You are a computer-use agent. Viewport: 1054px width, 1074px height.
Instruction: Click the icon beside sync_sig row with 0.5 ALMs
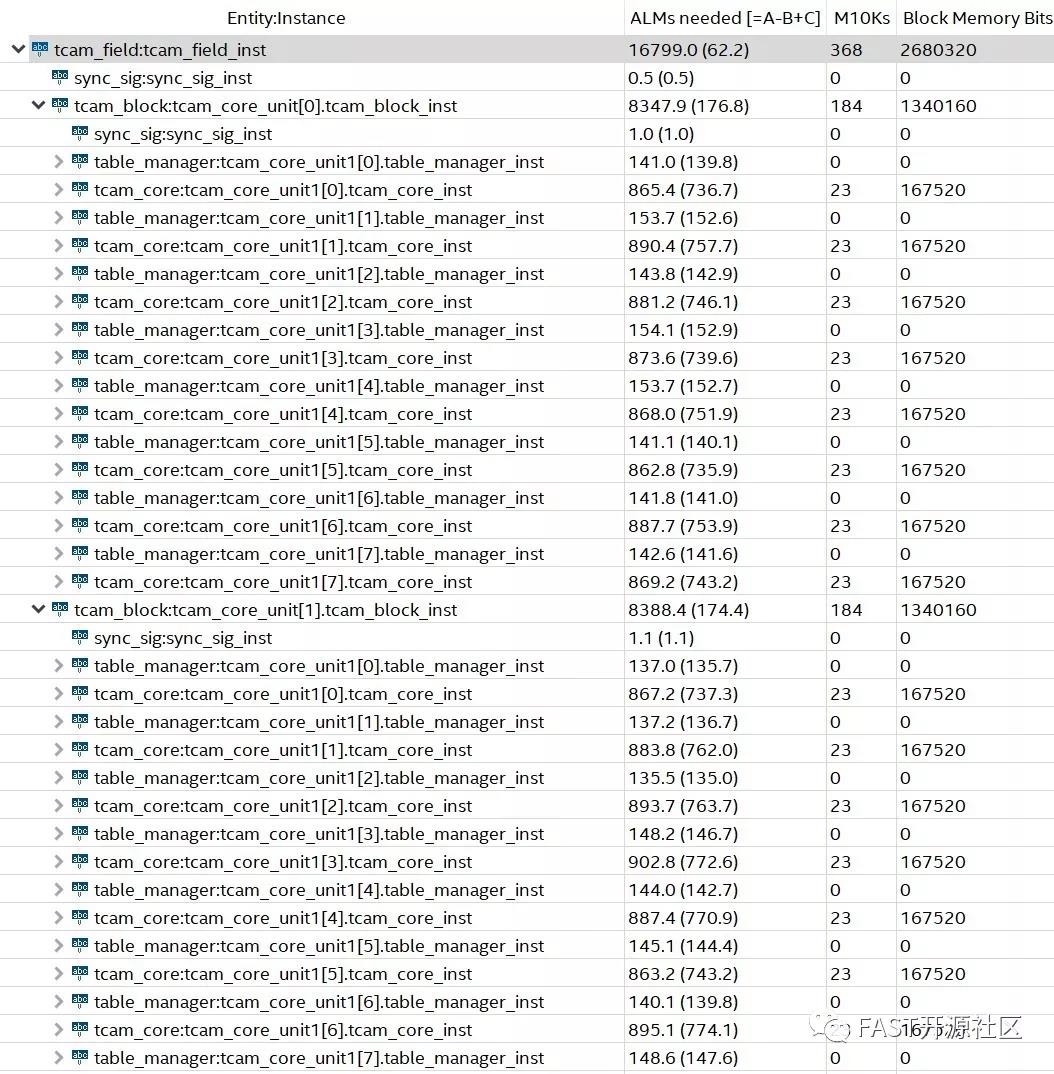pos(60,77)
